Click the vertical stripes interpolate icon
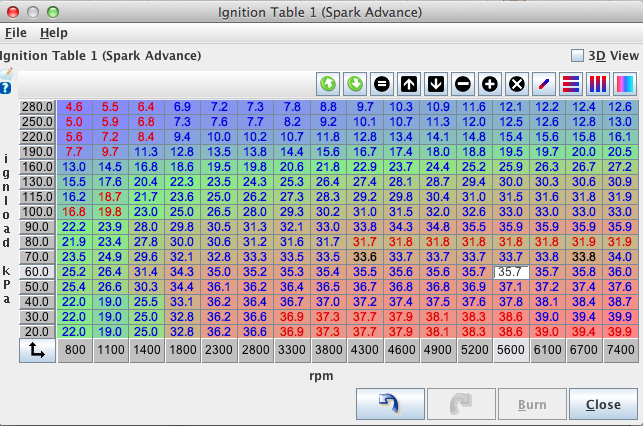Image resolution: width=643 pixels, height=426 pixels. pos(597,84)
